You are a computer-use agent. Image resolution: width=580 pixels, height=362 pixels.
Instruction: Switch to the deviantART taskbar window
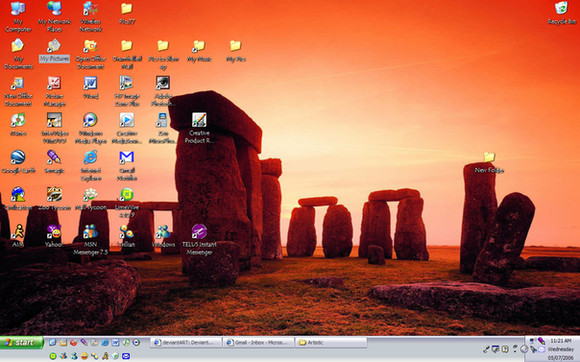pos(186,342)
